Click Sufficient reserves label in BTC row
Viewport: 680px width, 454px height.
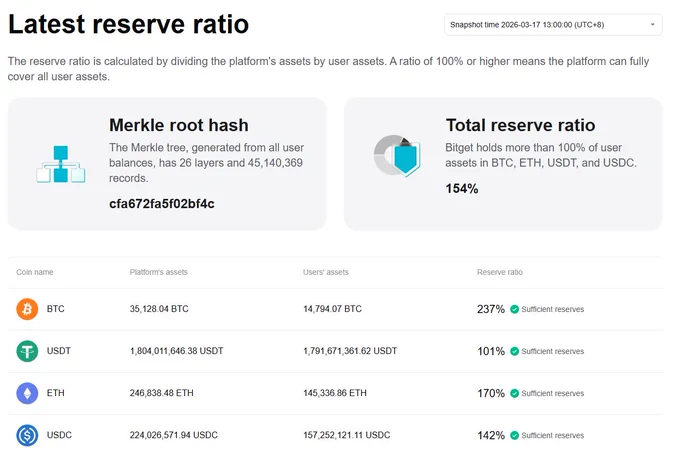(552, 309)
